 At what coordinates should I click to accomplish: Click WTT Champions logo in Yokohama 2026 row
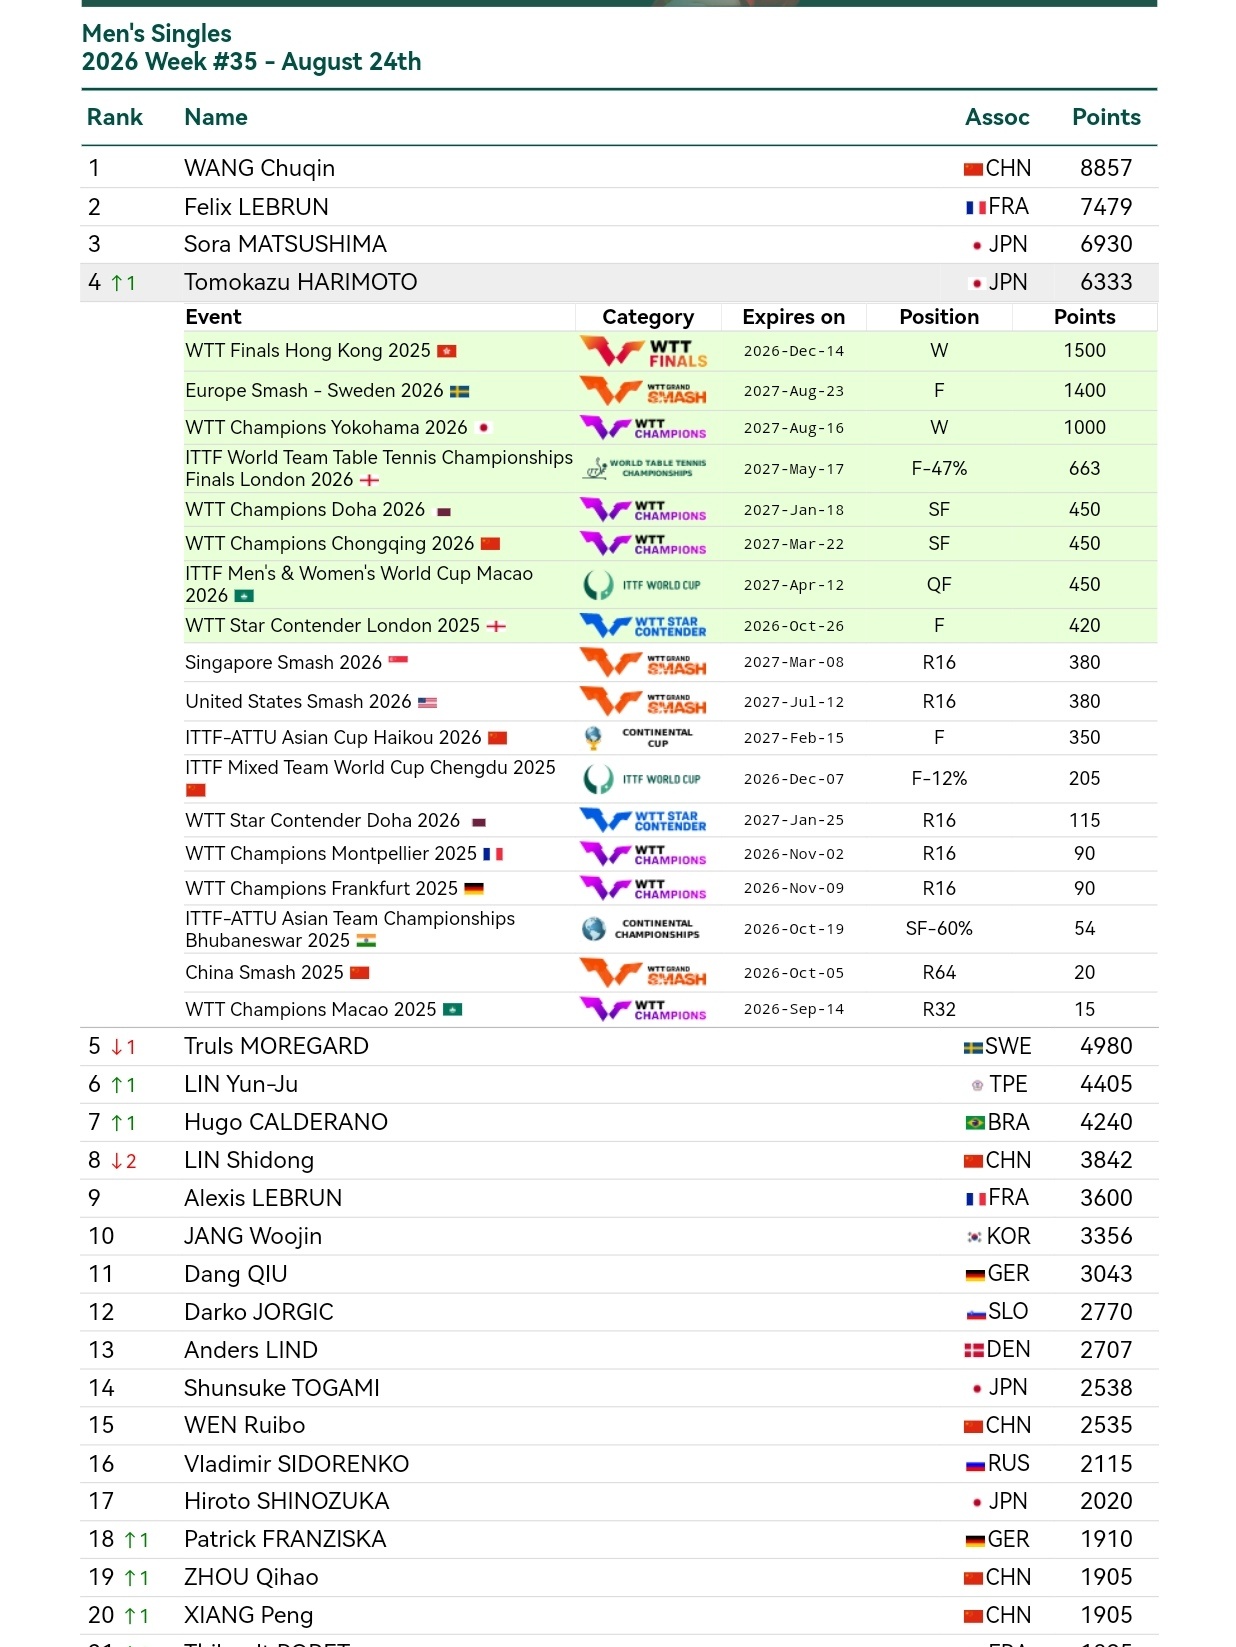645,428
